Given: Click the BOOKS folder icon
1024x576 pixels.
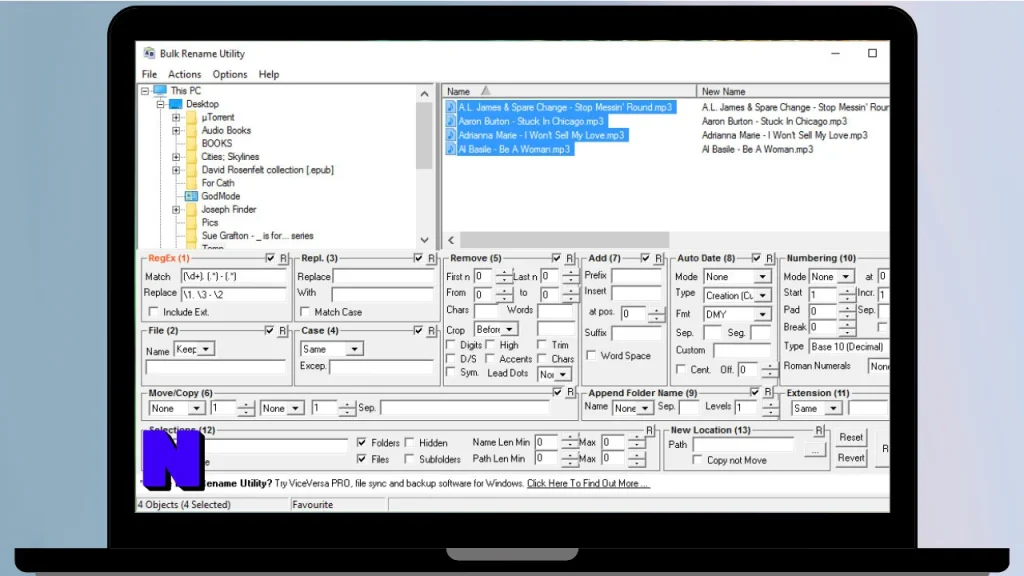Looking at the screenshot, I should tap(191, 144).
